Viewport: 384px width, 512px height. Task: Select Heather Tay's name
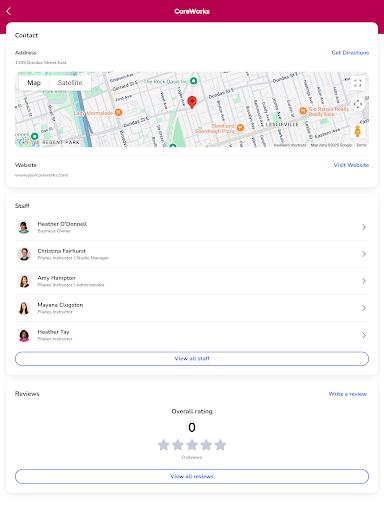[53, 332]
